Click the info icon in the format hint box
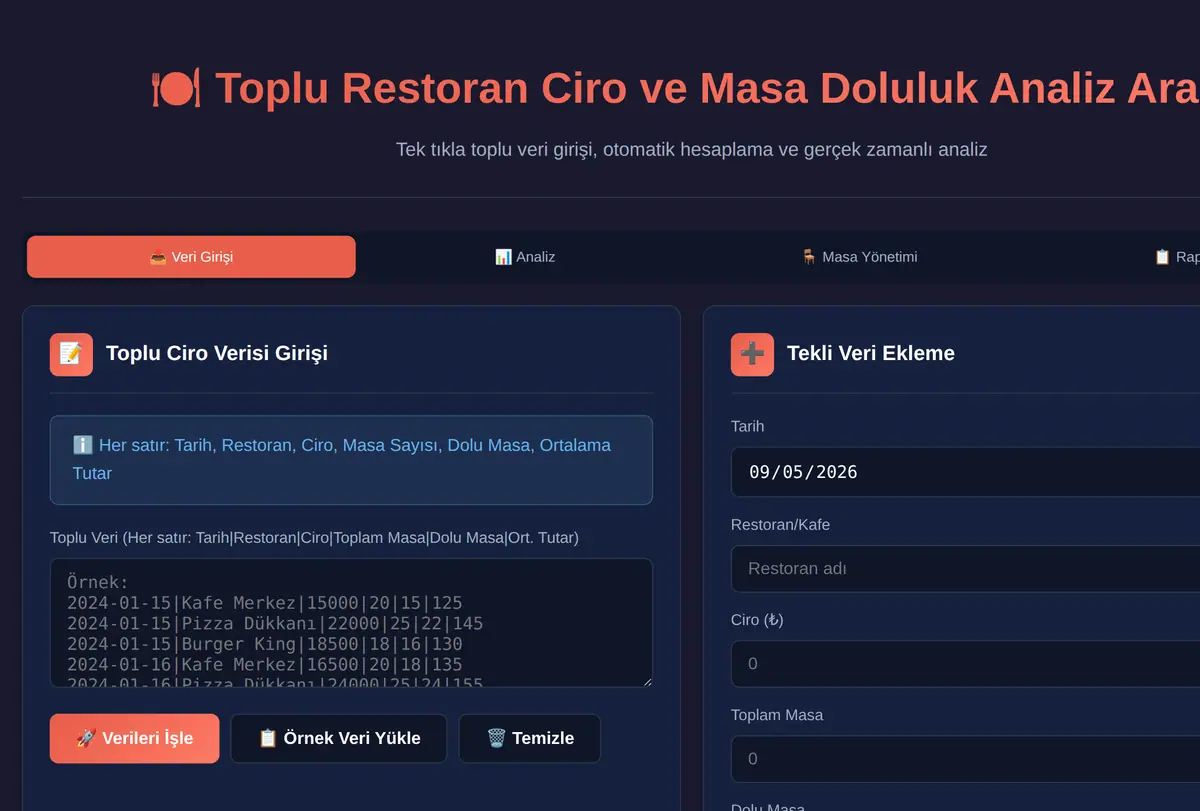 (x=83, y=445)
